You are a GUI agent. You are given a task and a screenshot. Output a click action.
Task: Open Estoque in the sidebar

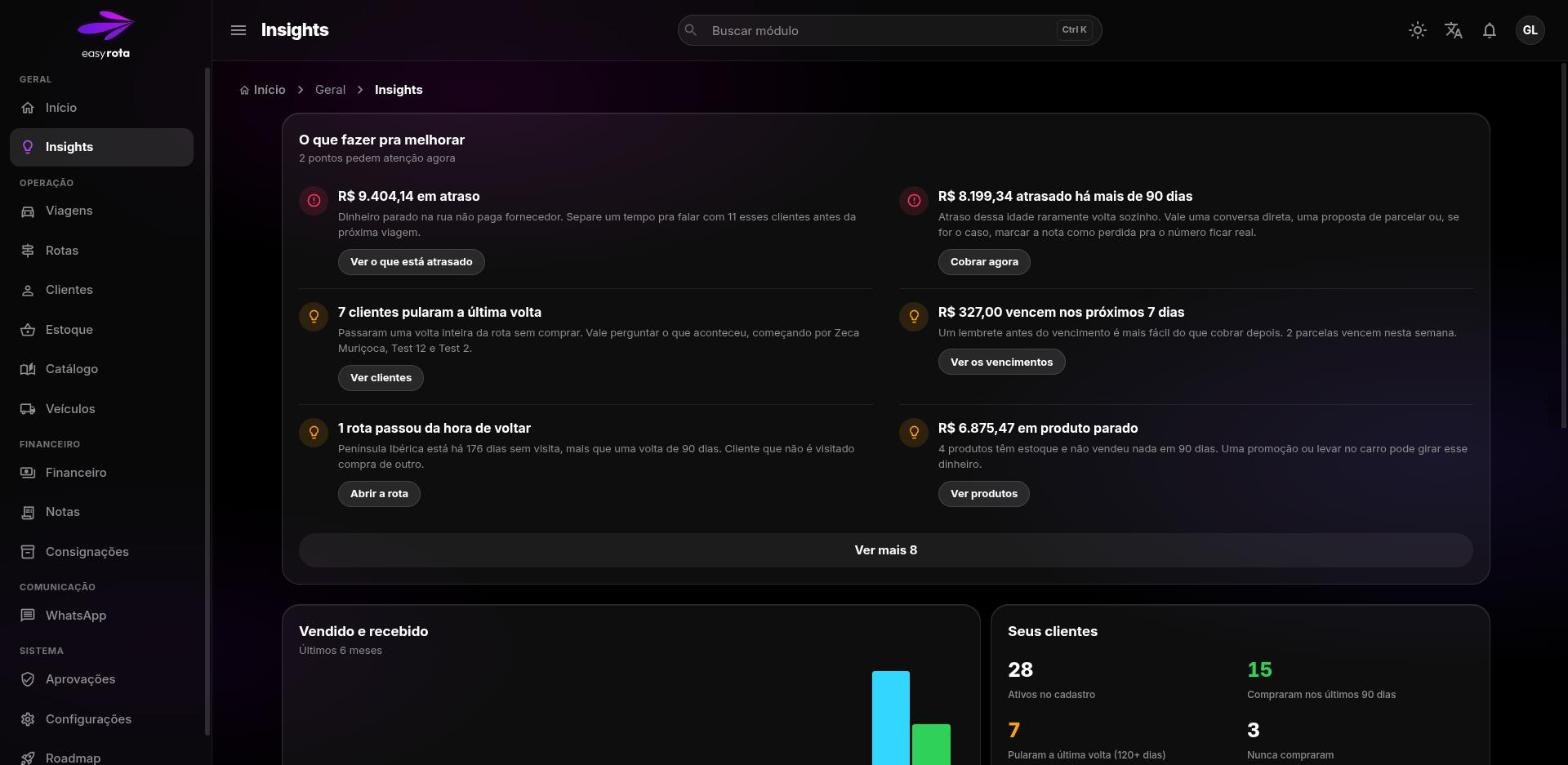101,330
